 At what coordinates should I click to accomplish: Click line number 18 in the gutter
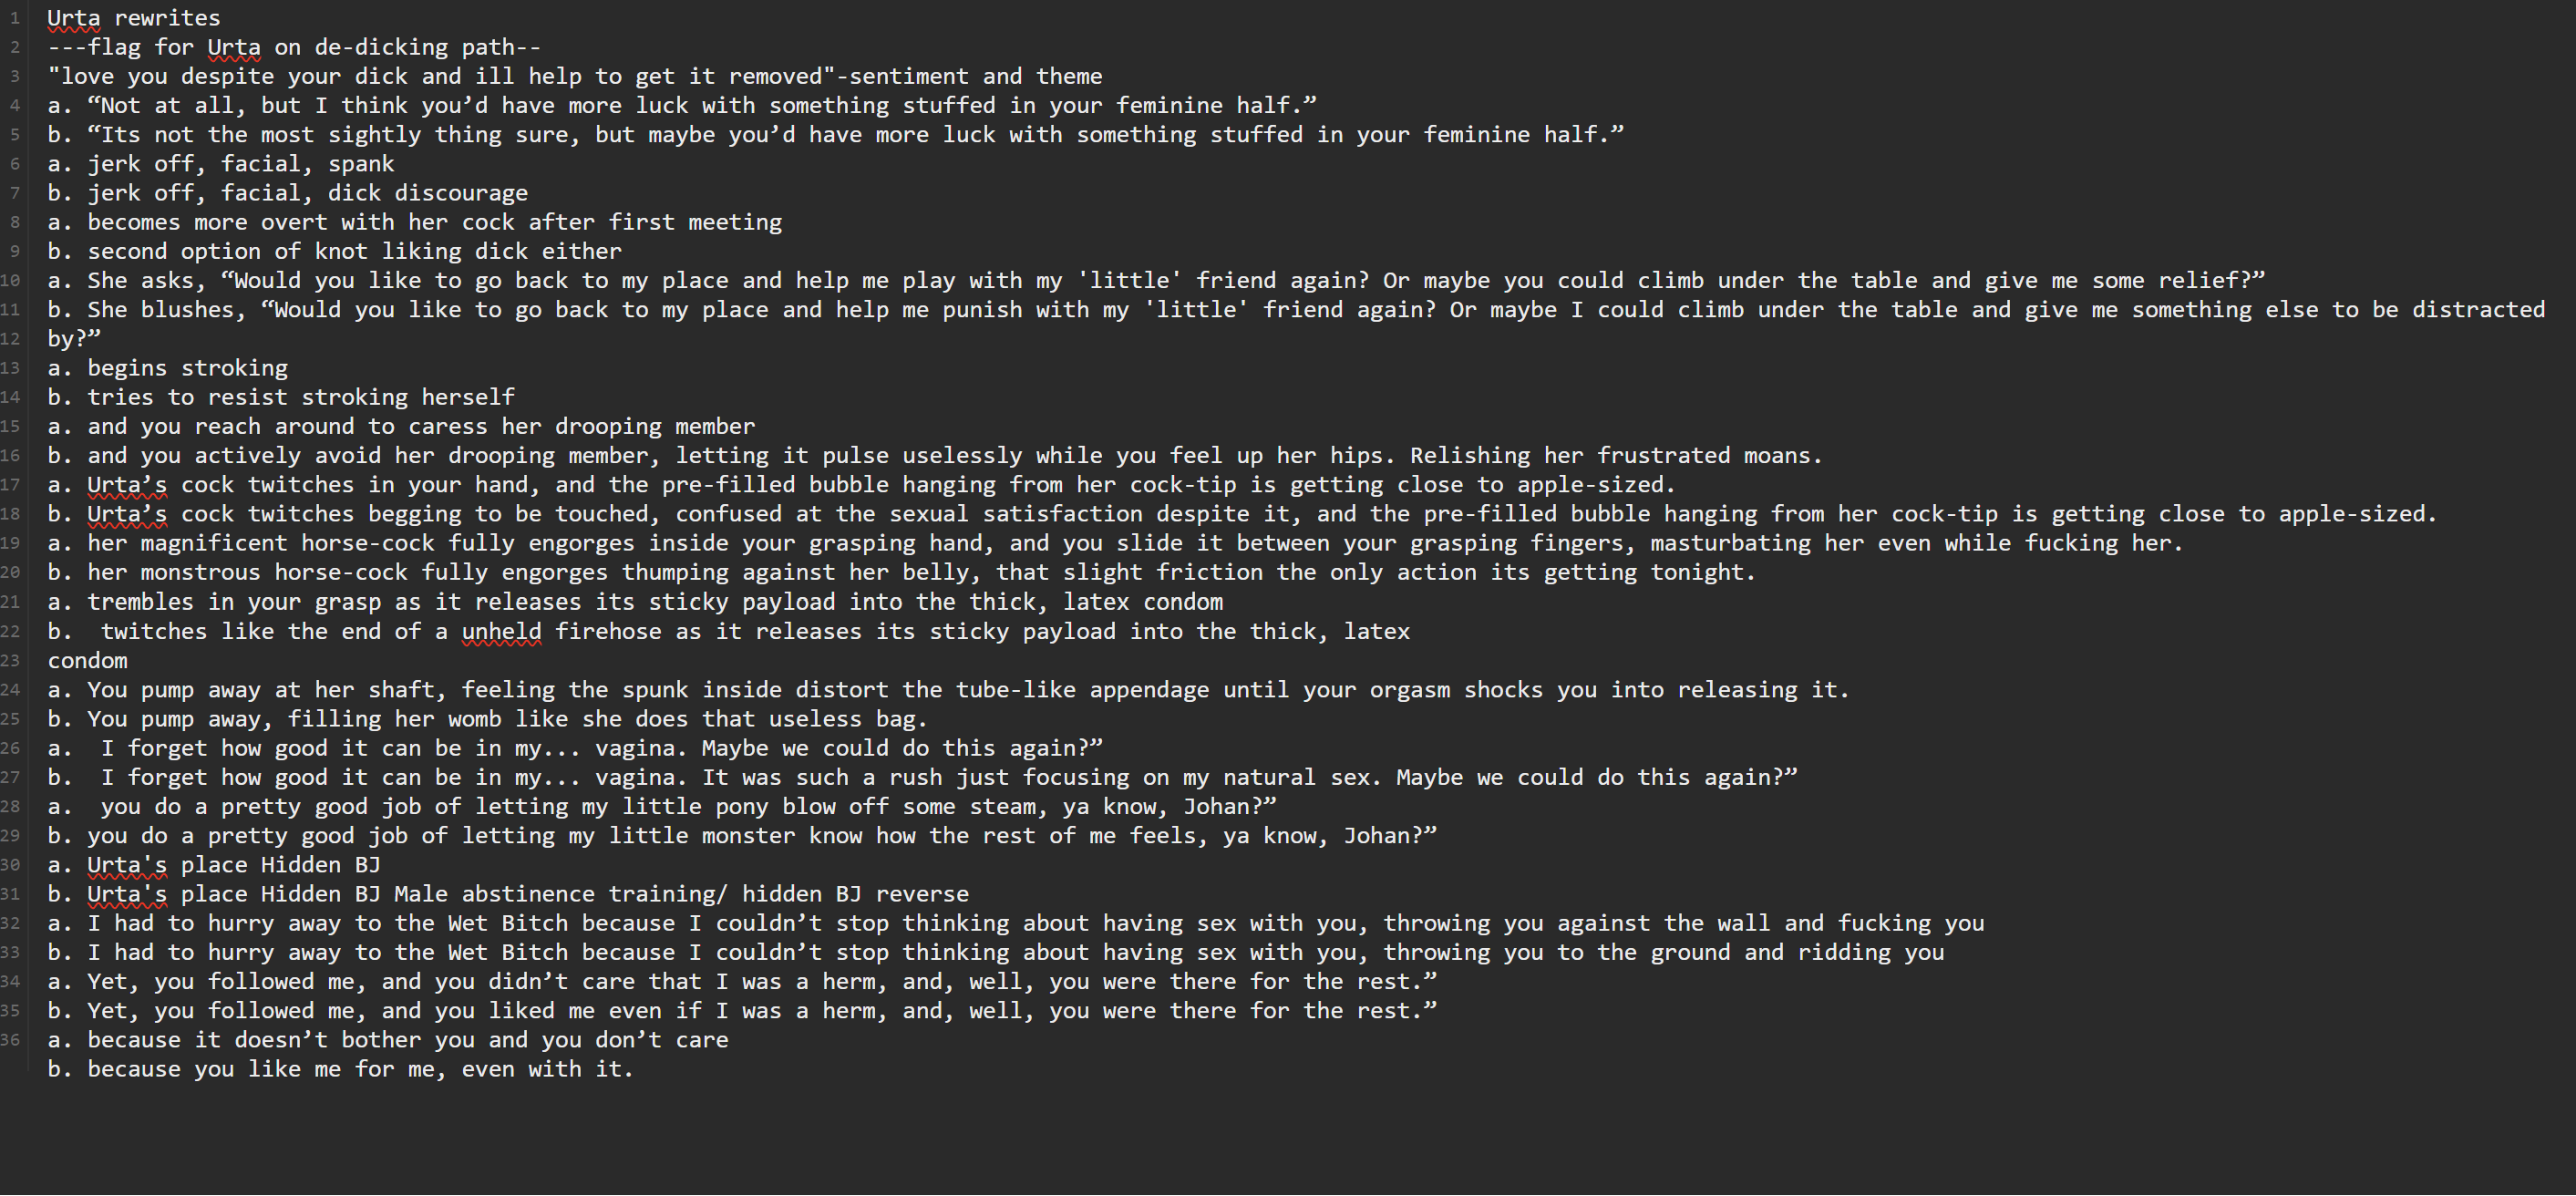11,514
